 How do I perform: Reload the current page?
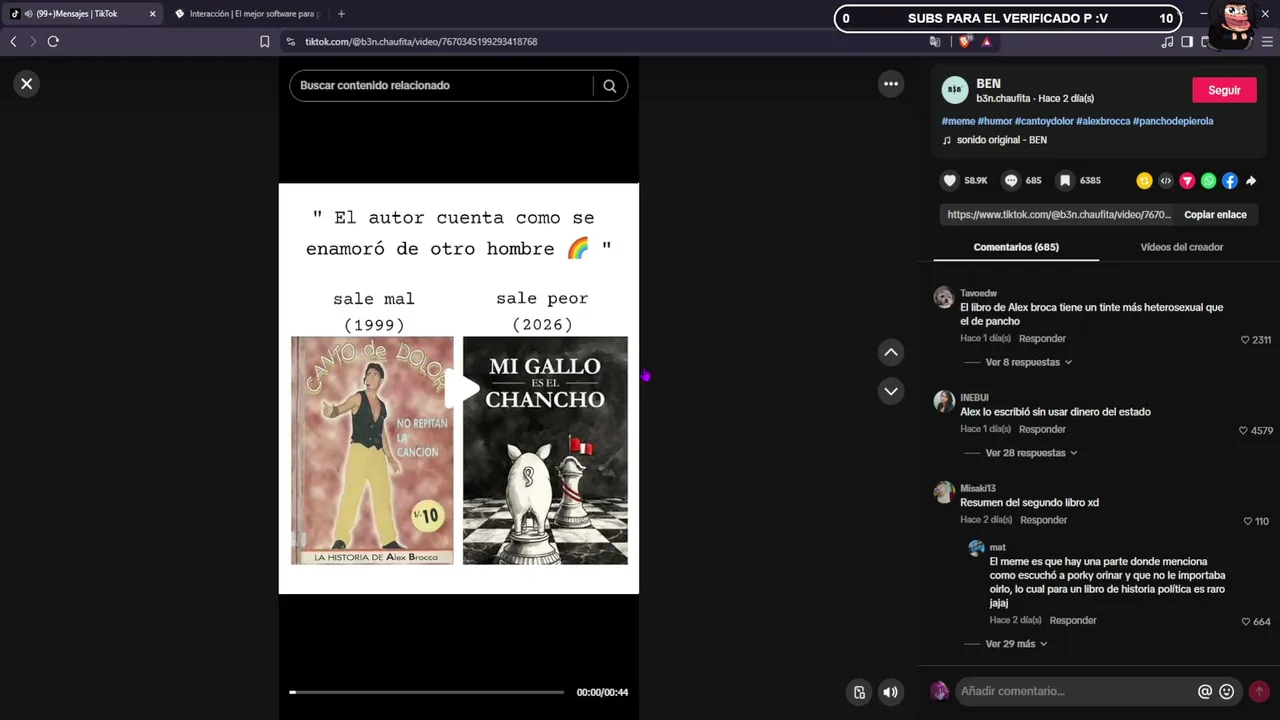[53, 42]
